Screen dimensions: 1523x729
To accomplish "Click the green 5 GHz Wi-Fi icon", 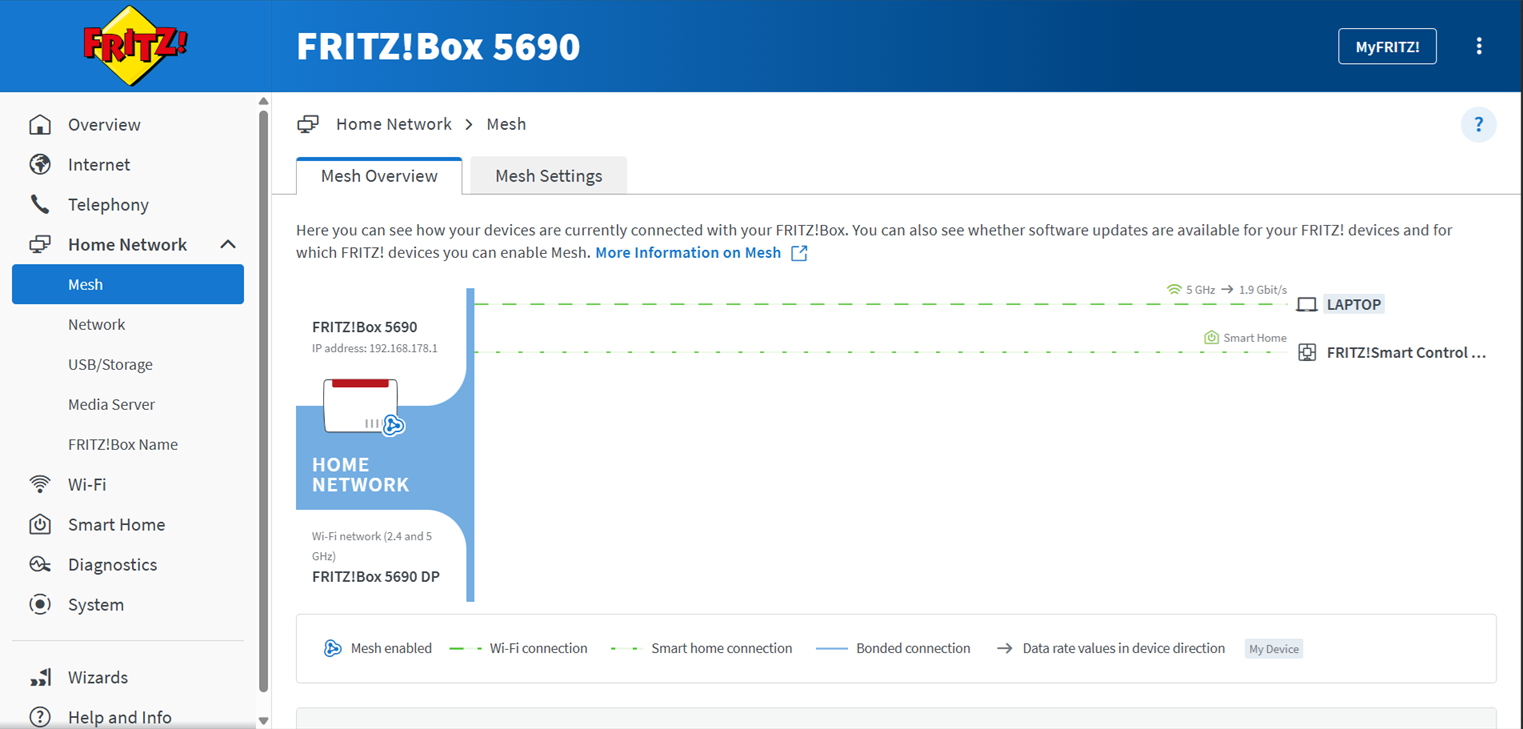I will tap(1174, 290).
